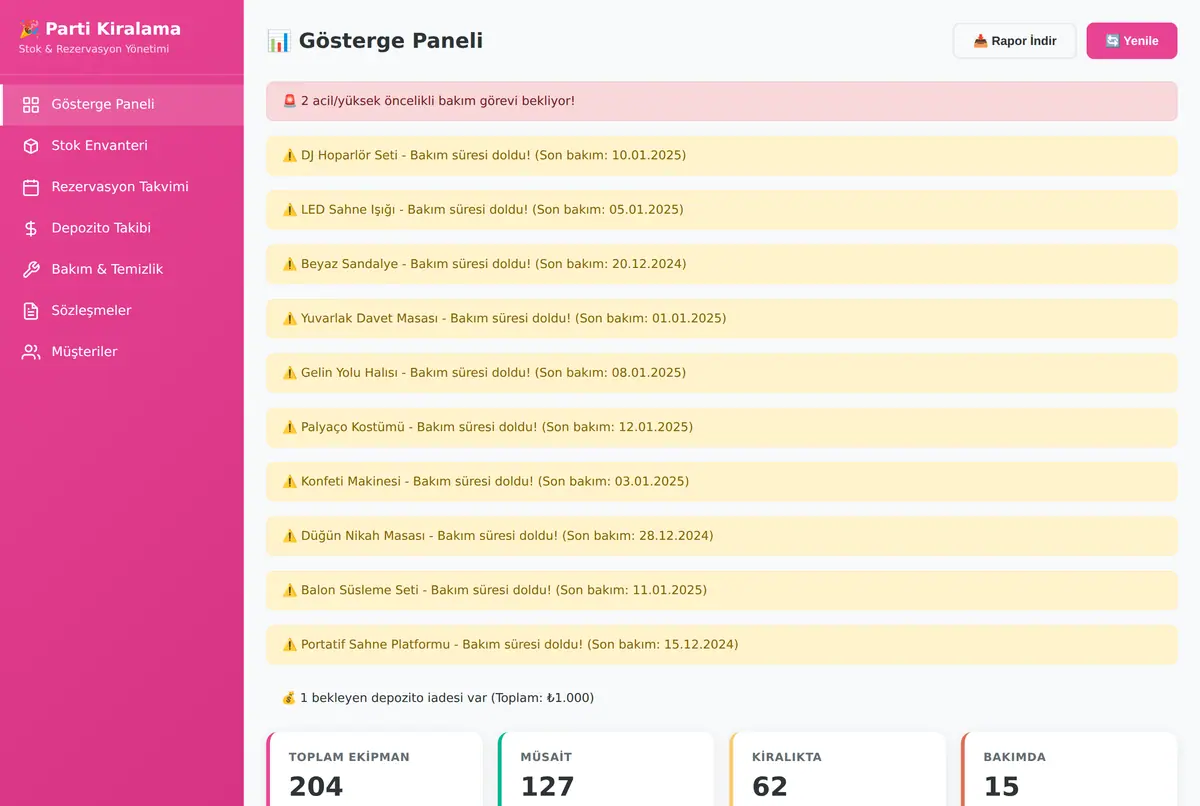1200x806 pixels.
Task: Click the money bag icon in deposit notice
Action: pos(290,698)
